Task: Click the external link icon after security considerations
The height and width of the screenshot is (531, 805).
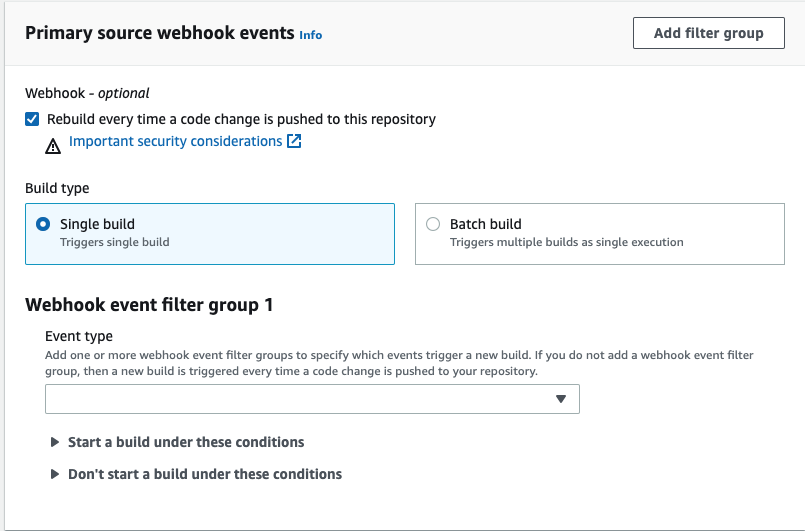Action: [x=294, y=141]
